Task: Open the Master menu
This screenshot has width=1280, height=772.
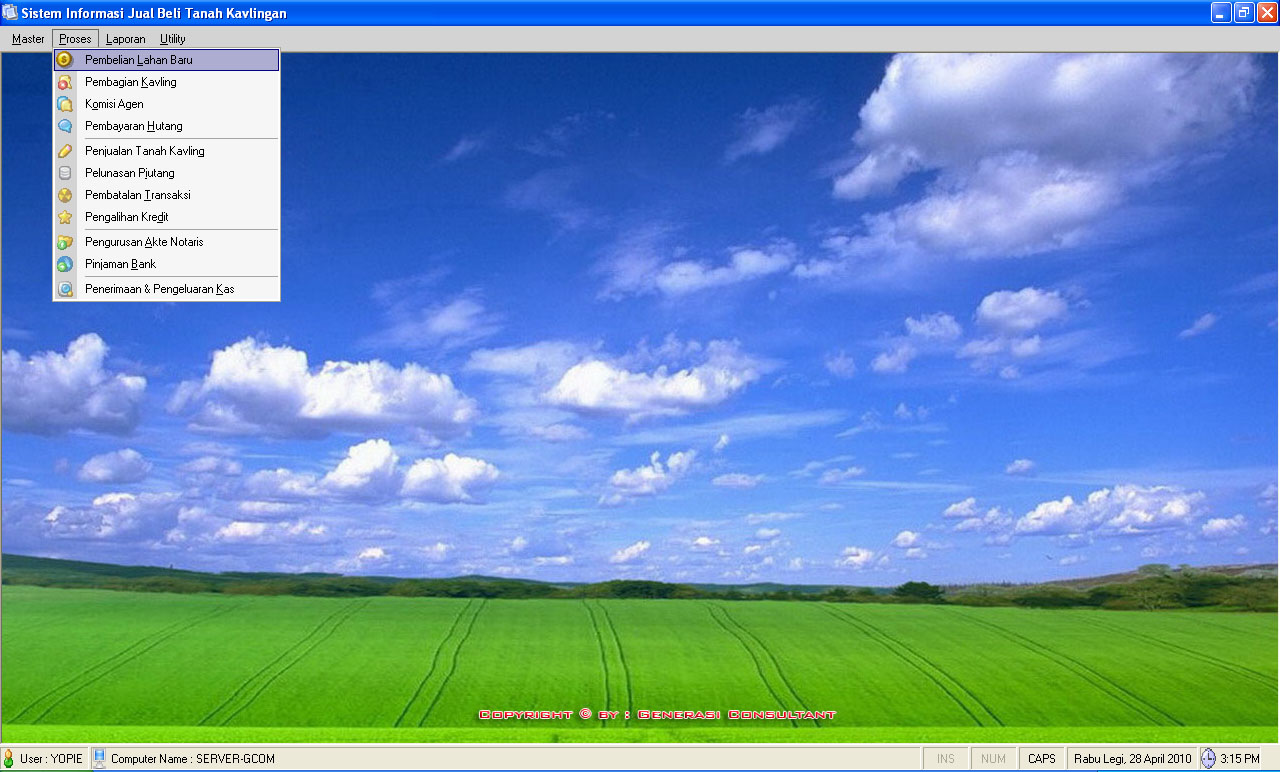Action: [28, 39]
